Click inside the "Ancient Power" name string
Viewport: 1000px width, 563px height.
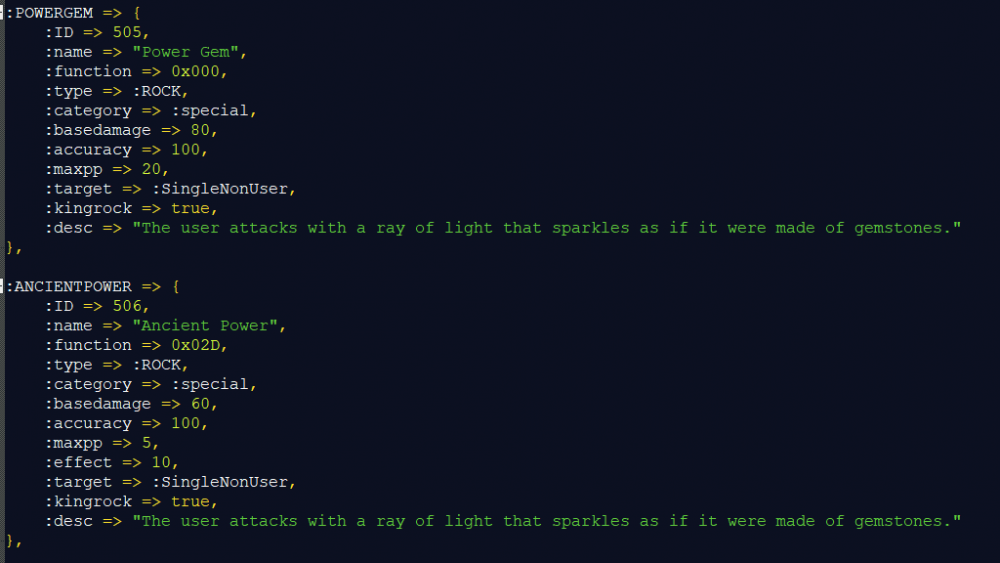click(205, 326)
